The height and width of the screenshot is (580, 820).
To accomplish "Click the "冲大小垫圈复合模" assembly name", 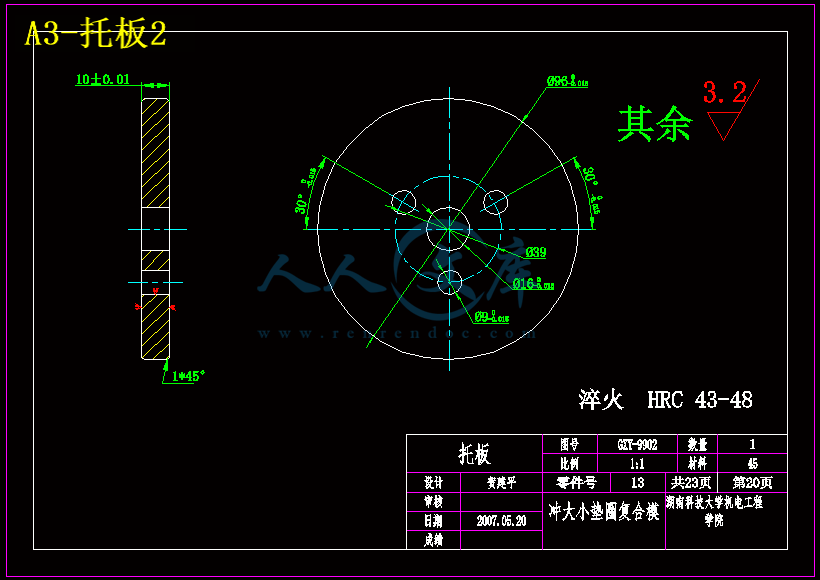I will (x=603, y=511).
